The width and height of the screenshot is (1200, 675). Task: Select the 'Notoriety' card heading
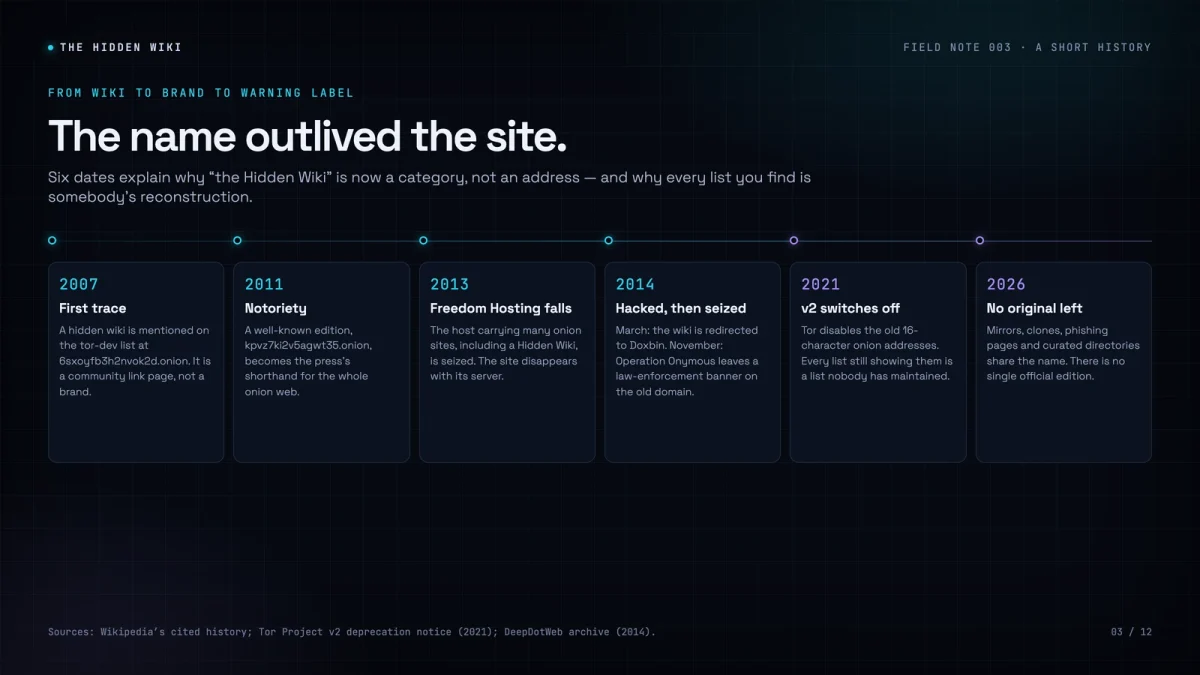276,308
